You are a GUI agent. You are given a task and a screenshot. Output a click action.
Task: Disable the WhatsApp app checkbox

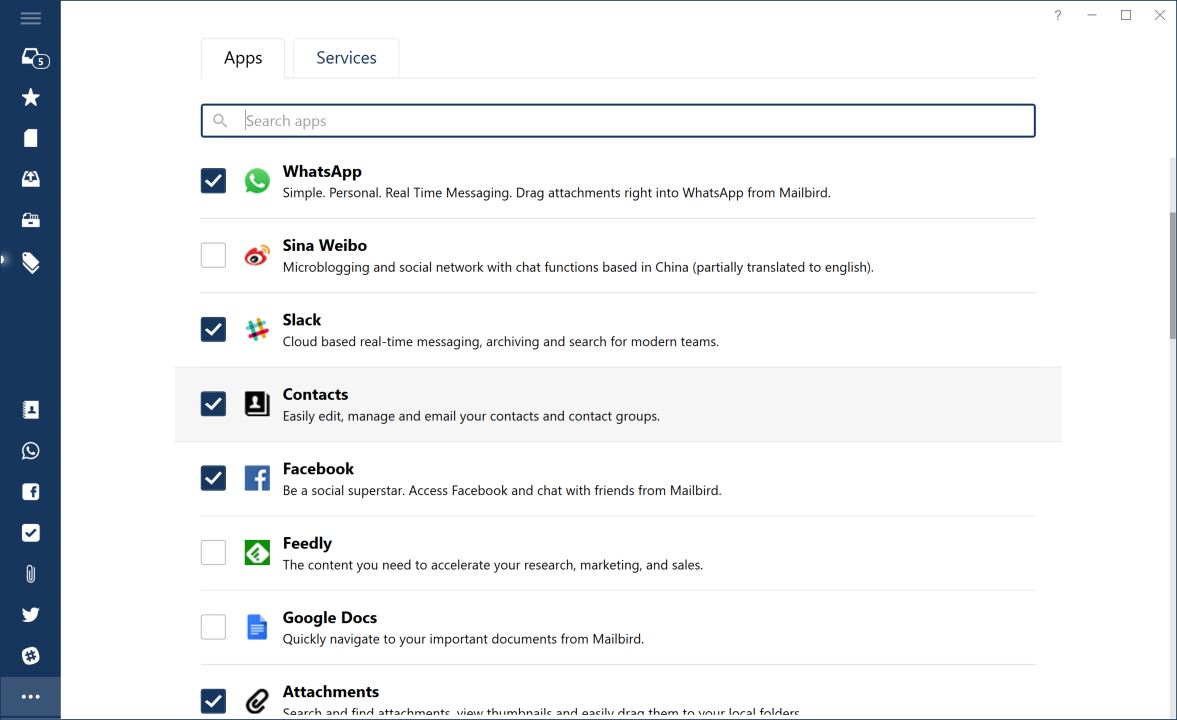coord(213,180)
